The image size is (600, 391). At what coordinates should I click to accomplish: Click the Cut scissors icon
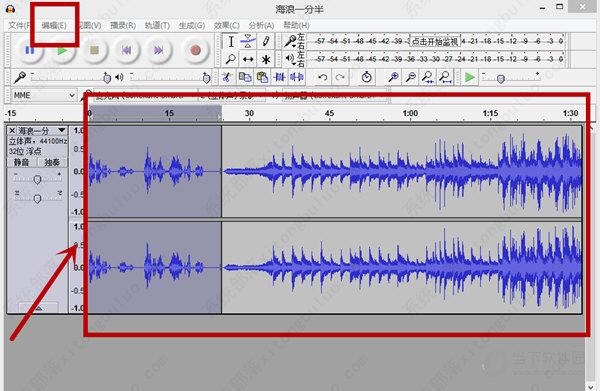pyautogui.click(x=227, y=77)
